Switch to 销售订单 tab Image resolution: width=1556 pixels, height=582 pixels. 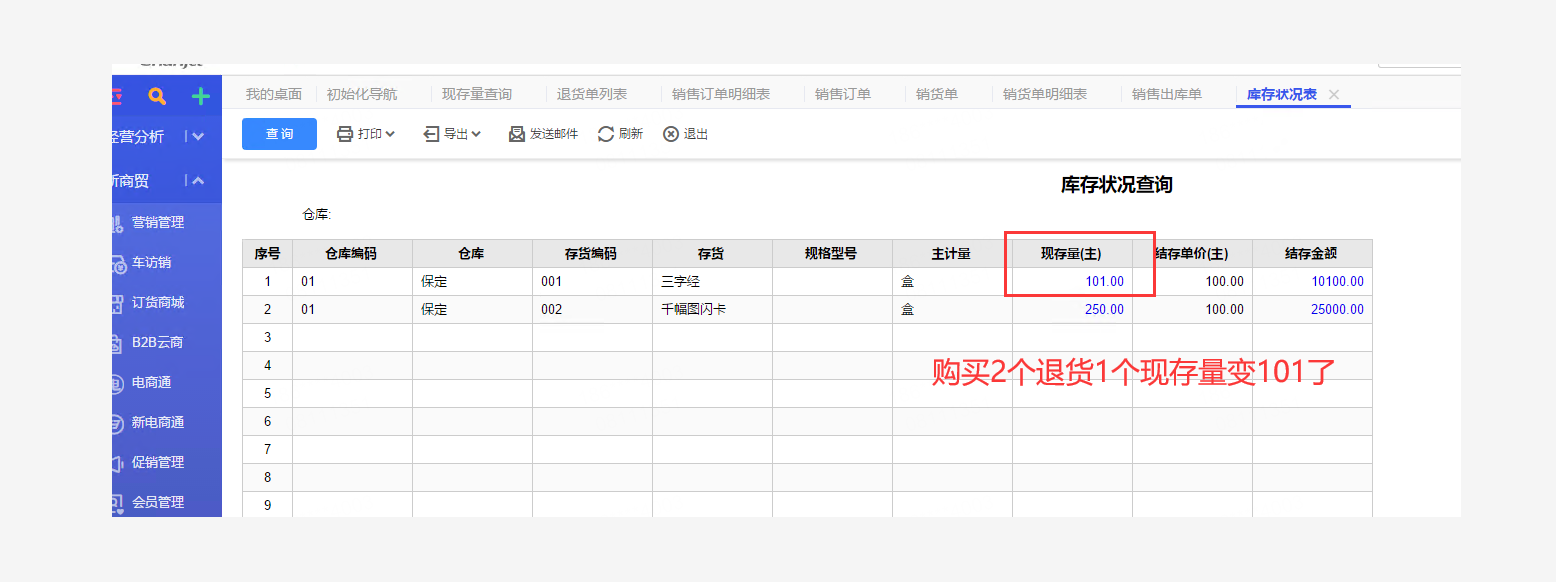[x=843, y=94]
